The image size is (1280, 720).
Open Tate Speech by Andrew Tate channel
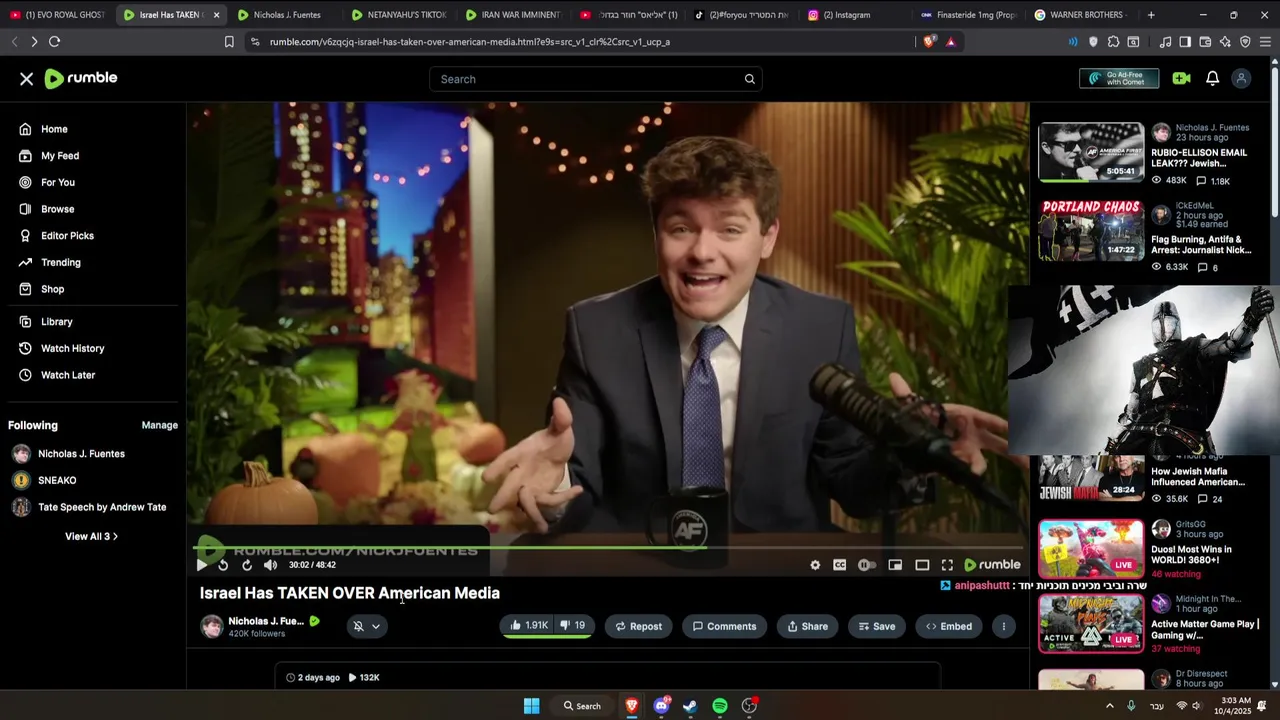pos(101,507)
